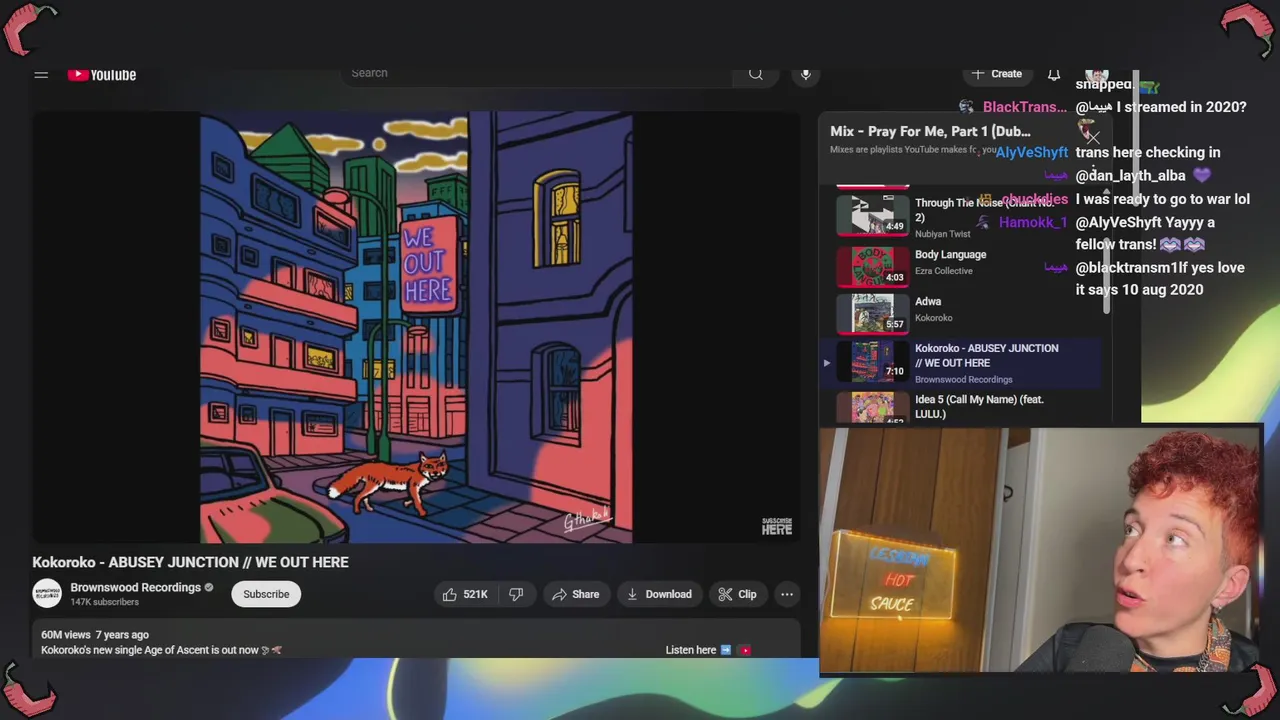Viewport: 1280px width, 720px height.
Task: Open the Idea 5 thumbnail
Action: [x=873, y=408]
